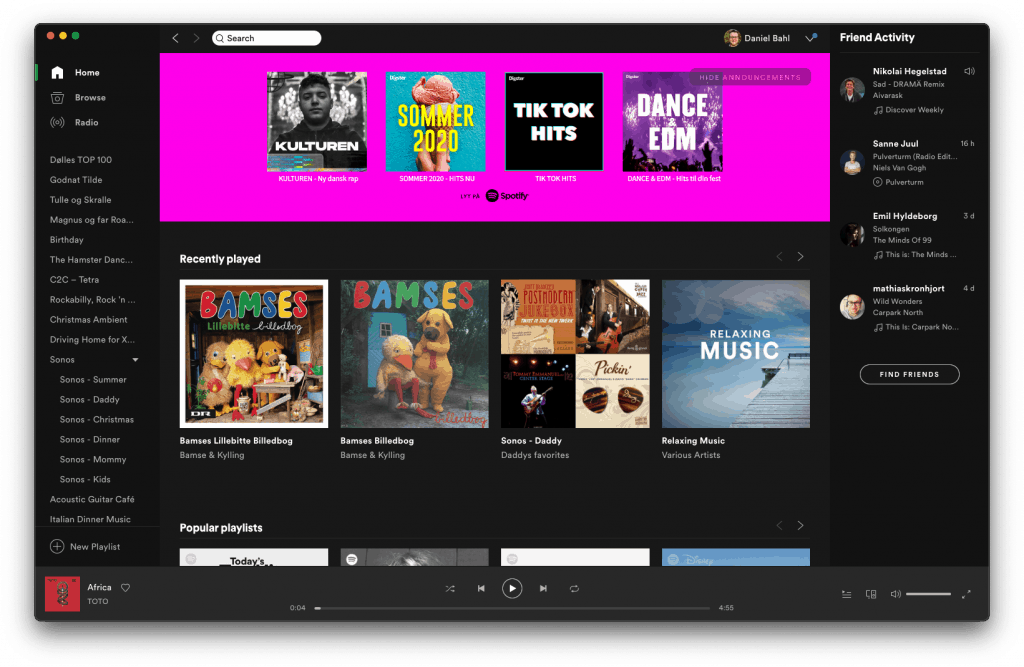Viewport: 1024px width, 667px height.
Task: Like Africa with the heart icon
Action: [125, 587]
